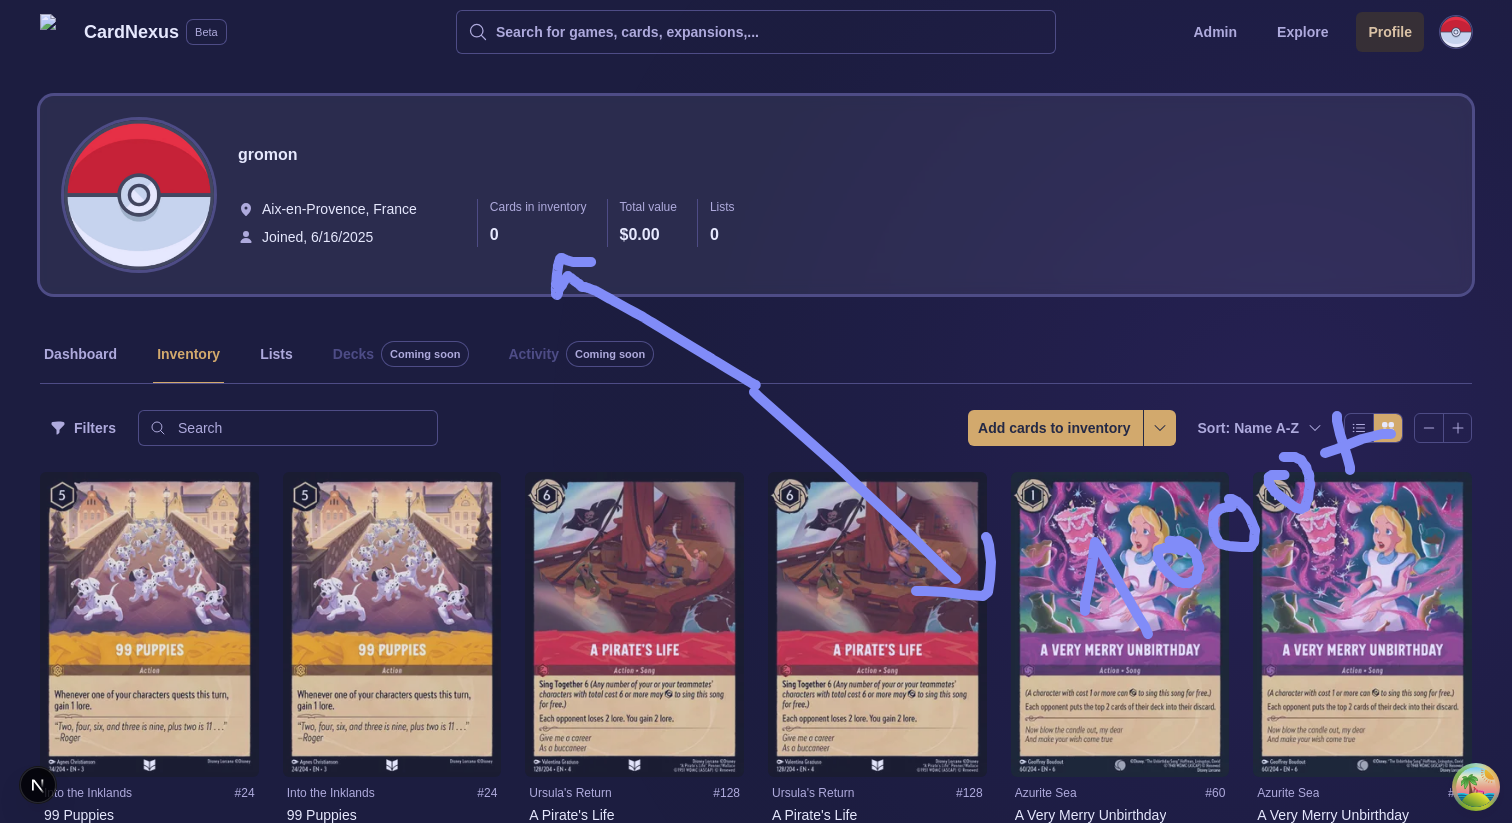Open the Pokeball avatar menu in header
Image resolution: width=1512 pixels, height=823 pixels.
pos(1455,32)
